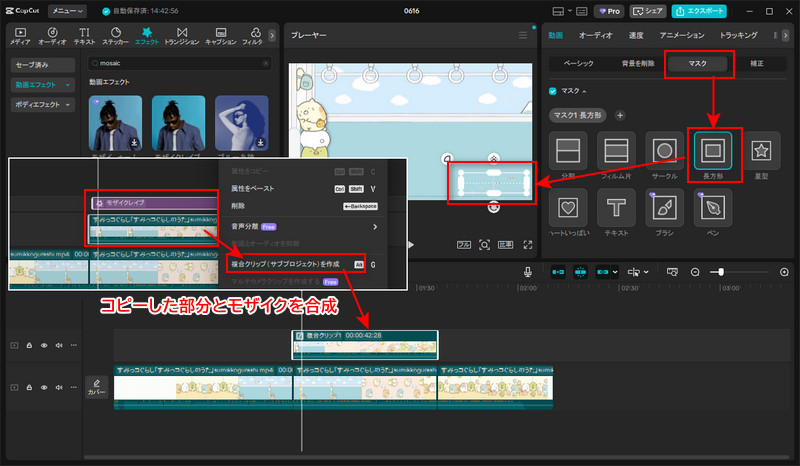Viewport: 800px width, 466px height.
Task: Expand the ボディエフェクト category
Action: (x=43, y=105)
